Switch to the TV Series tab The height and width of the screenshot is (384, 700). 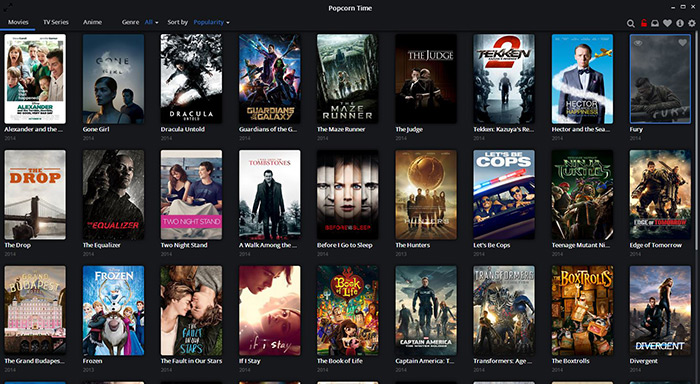56,22
